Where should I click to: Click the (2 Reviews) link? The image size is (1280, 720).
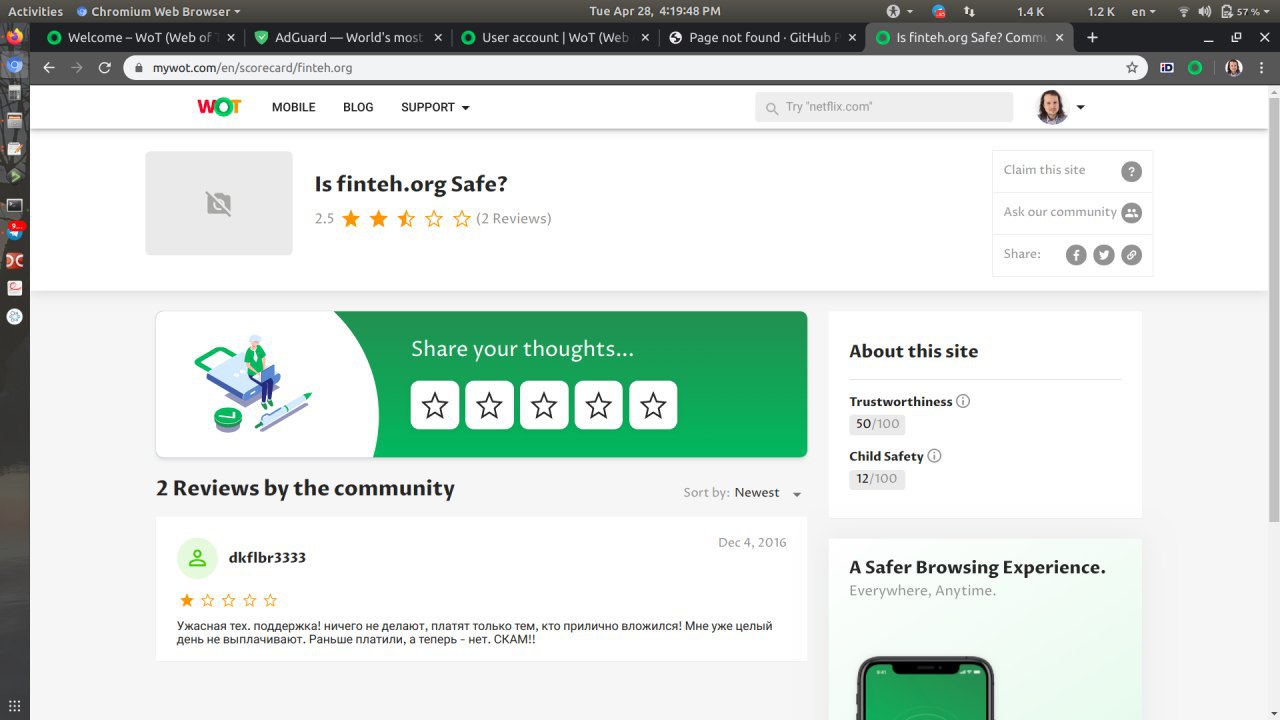pyautogui.click(x=514, y=219)
